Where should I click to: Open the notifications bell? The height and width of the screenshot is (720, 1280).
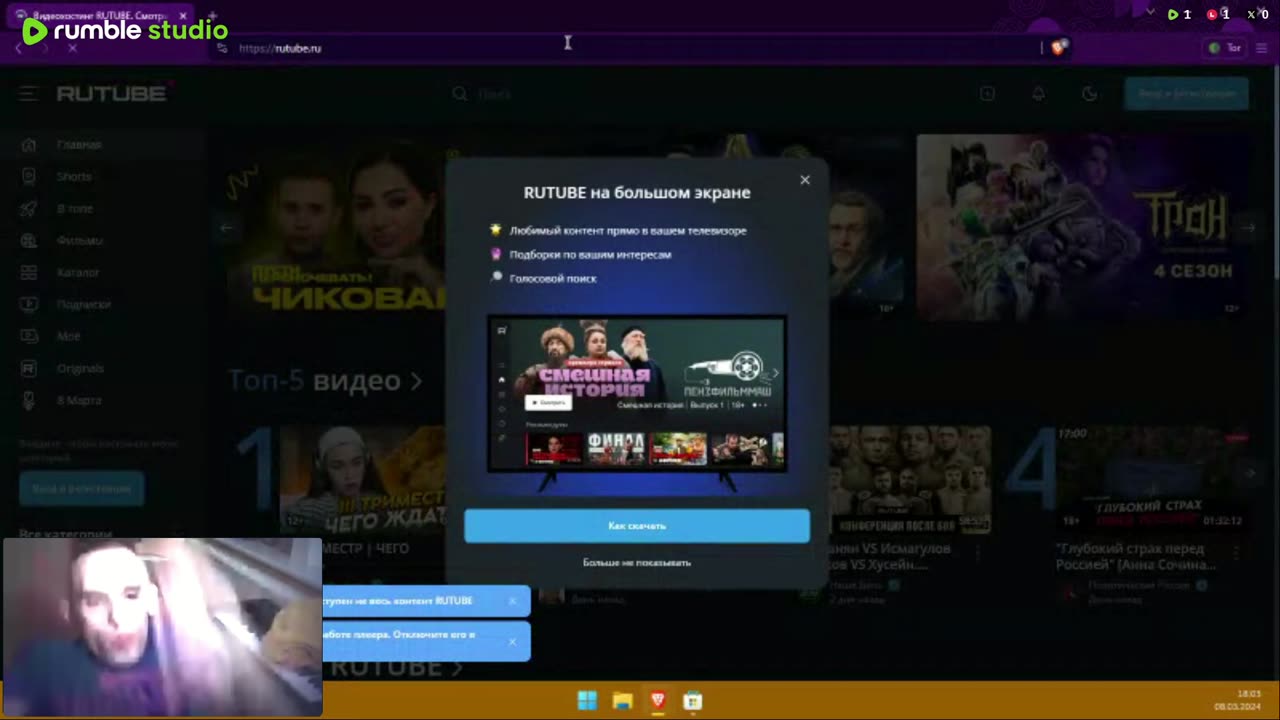tap(1038, 93)
